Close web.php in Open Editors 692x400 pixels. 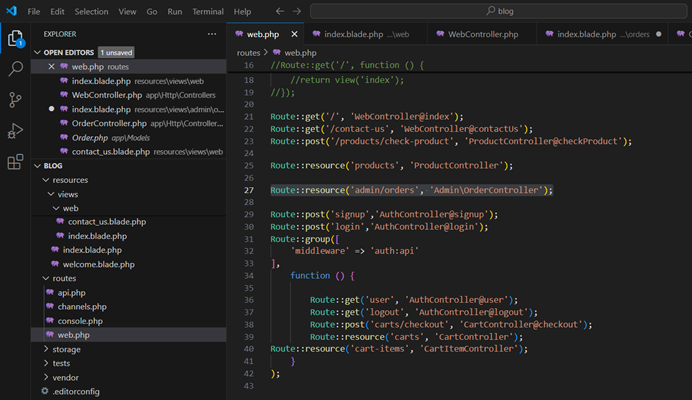click(52, 66)
